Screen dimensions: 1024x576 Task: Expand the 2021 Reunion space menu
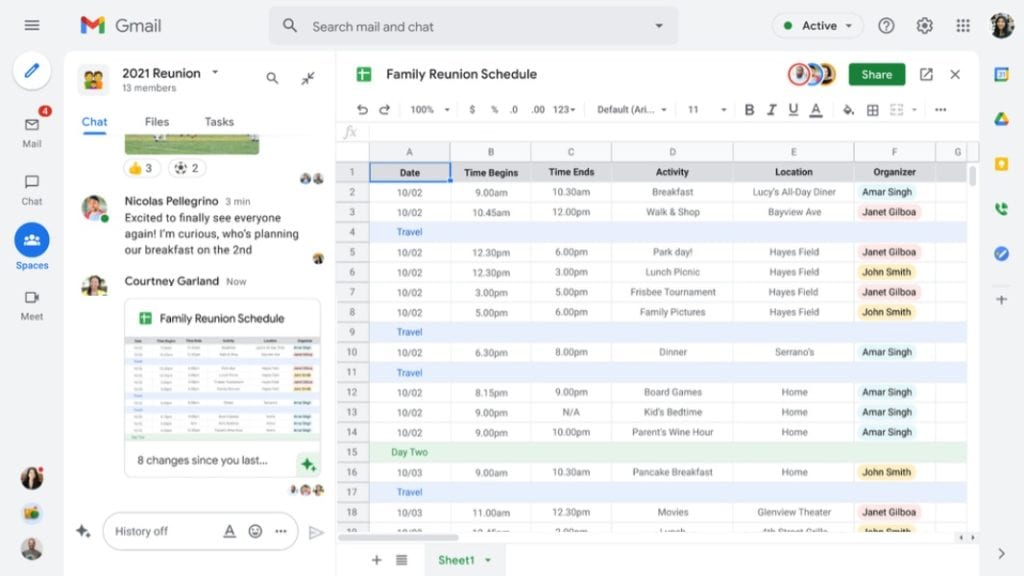215,72
